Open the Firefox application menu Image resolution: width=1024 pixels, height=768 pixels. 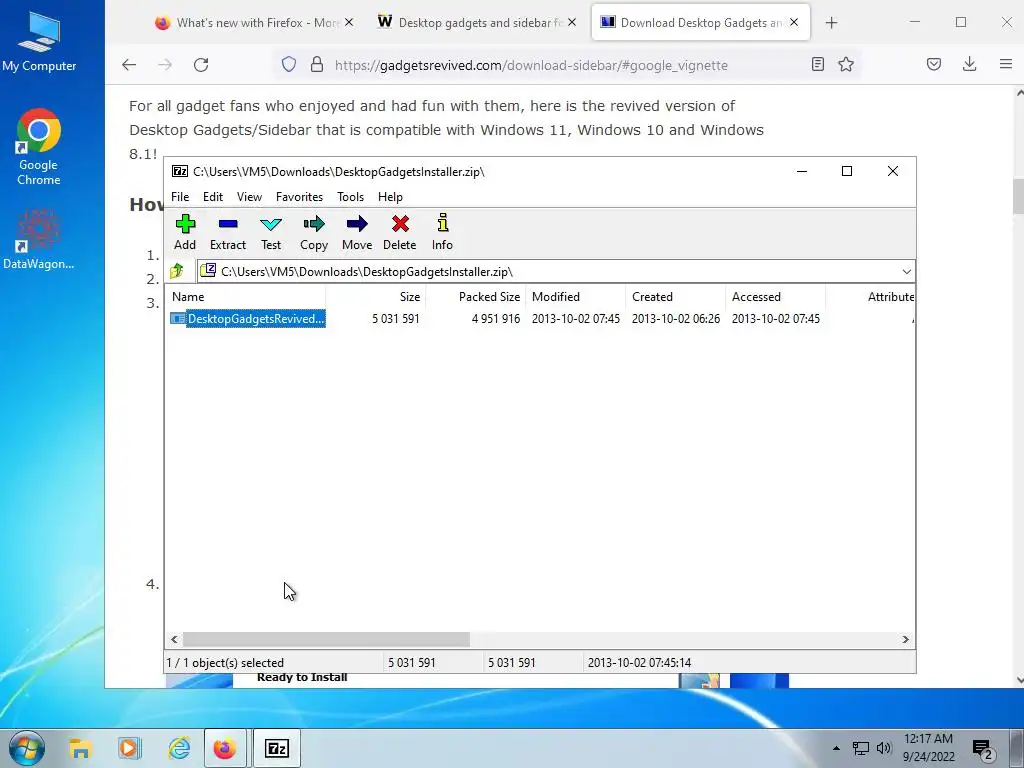click(1006, 64)
